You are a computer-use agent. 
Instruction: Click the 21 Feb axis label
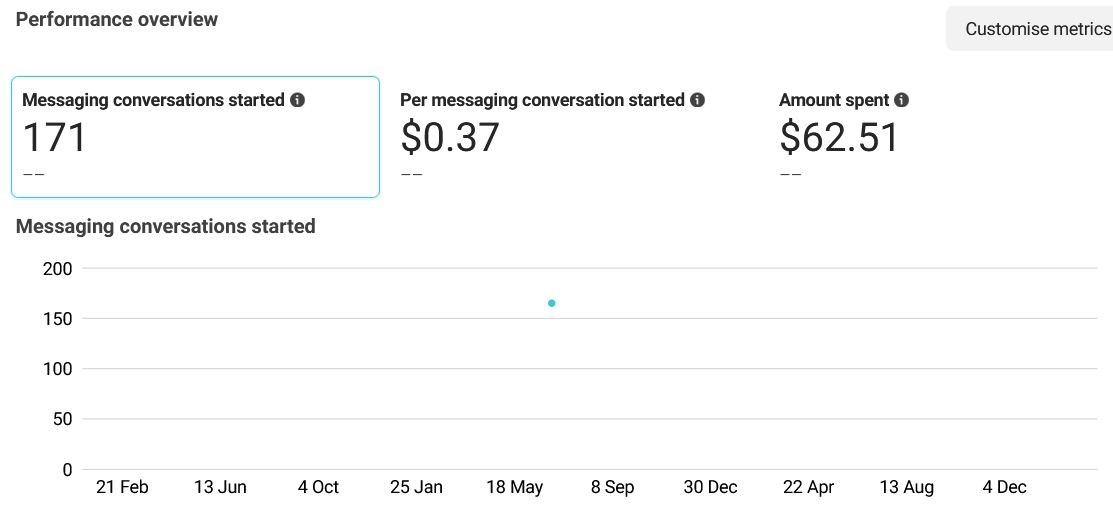pos(122,487)
